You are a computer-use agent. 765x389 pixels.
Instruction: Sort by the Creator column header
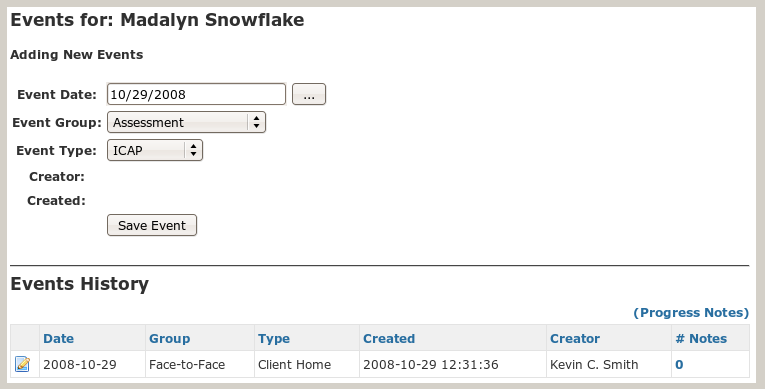point(575,338)
